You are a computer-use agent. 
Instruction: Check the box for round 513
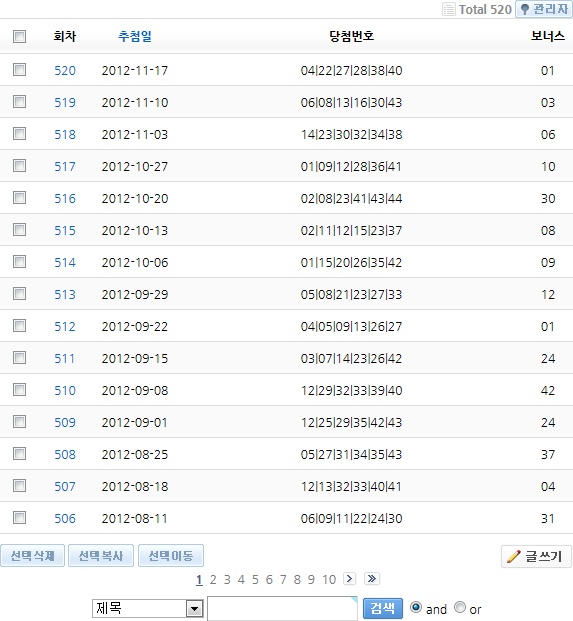coord(19,294)
